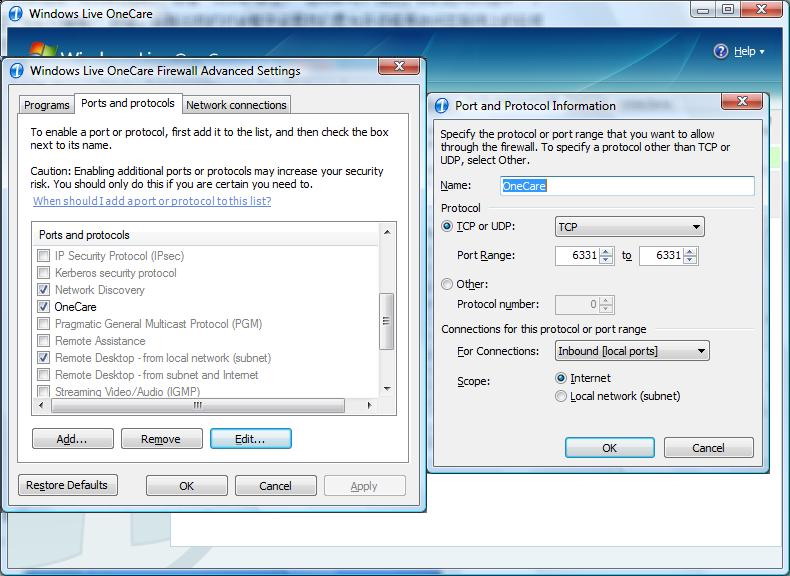Click the disabled Apply button
The width and height of the screenshot is (790, 576).
[x=364, y=486]
